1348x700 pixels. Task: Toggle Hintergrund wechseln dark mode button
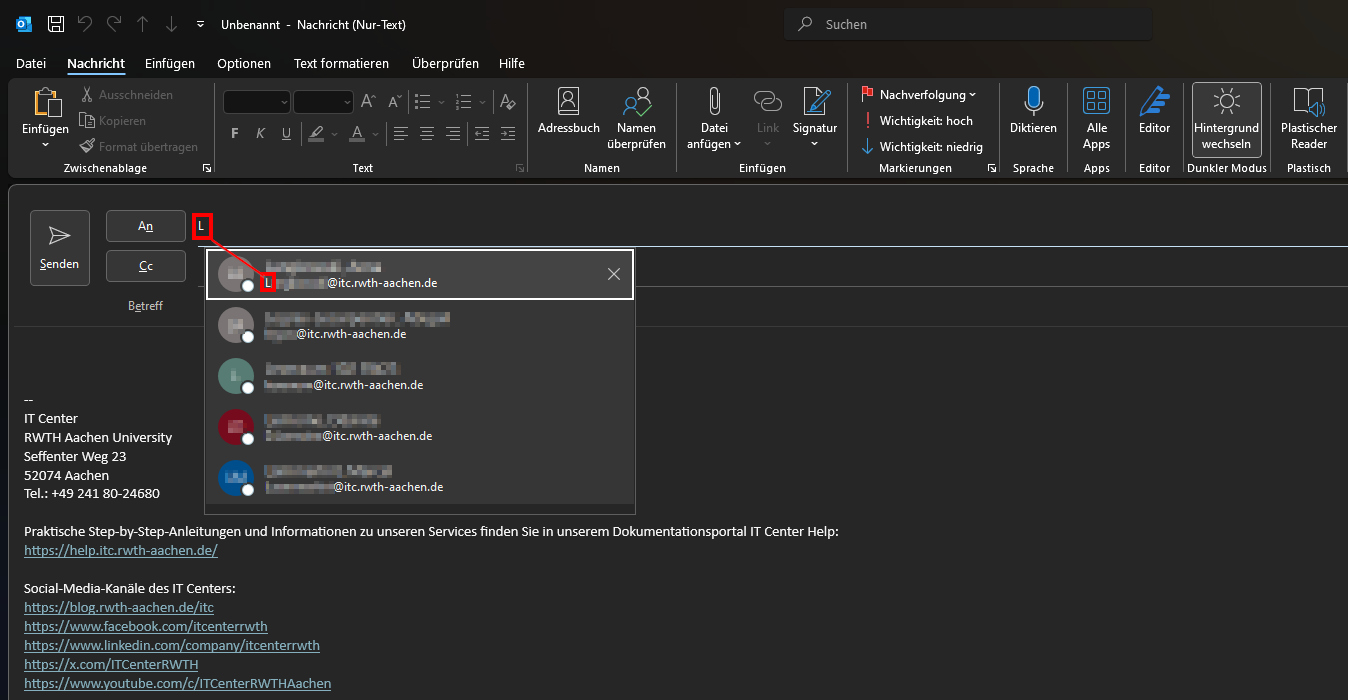tap(1226, 119)
